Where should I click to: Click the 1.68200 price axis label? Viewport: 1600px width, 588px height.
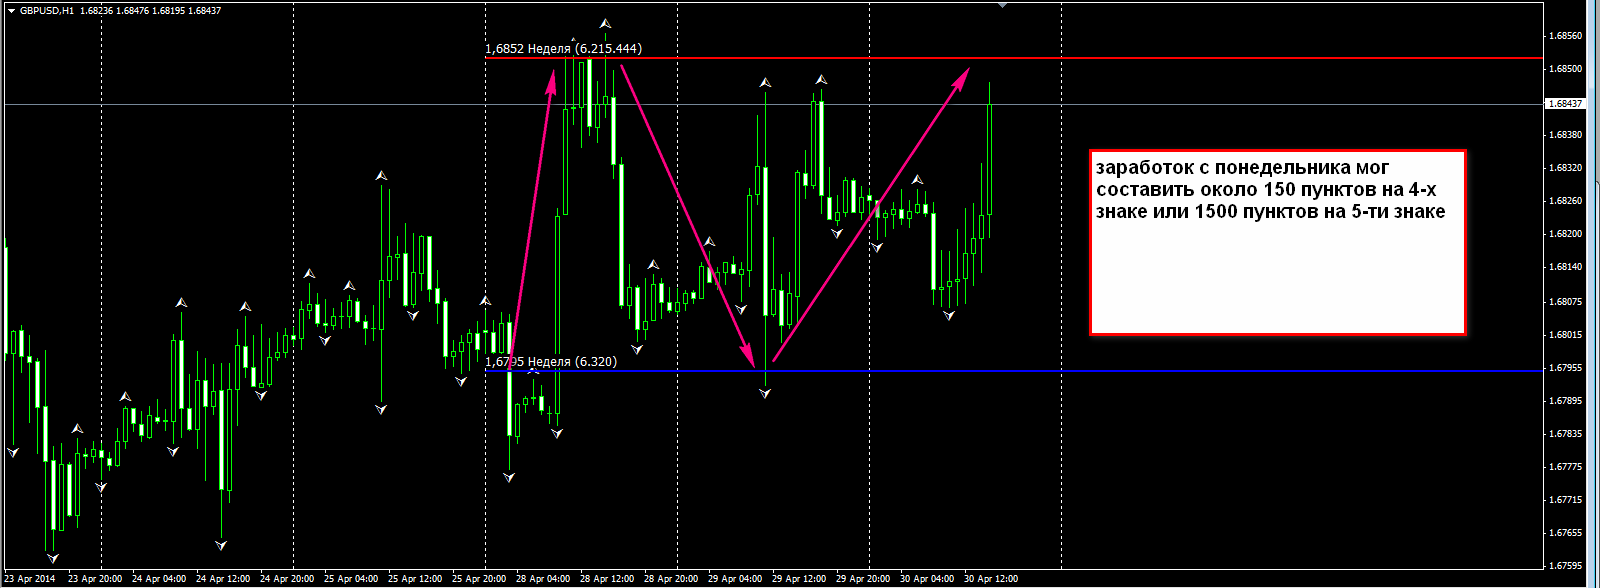point(1565,234)
